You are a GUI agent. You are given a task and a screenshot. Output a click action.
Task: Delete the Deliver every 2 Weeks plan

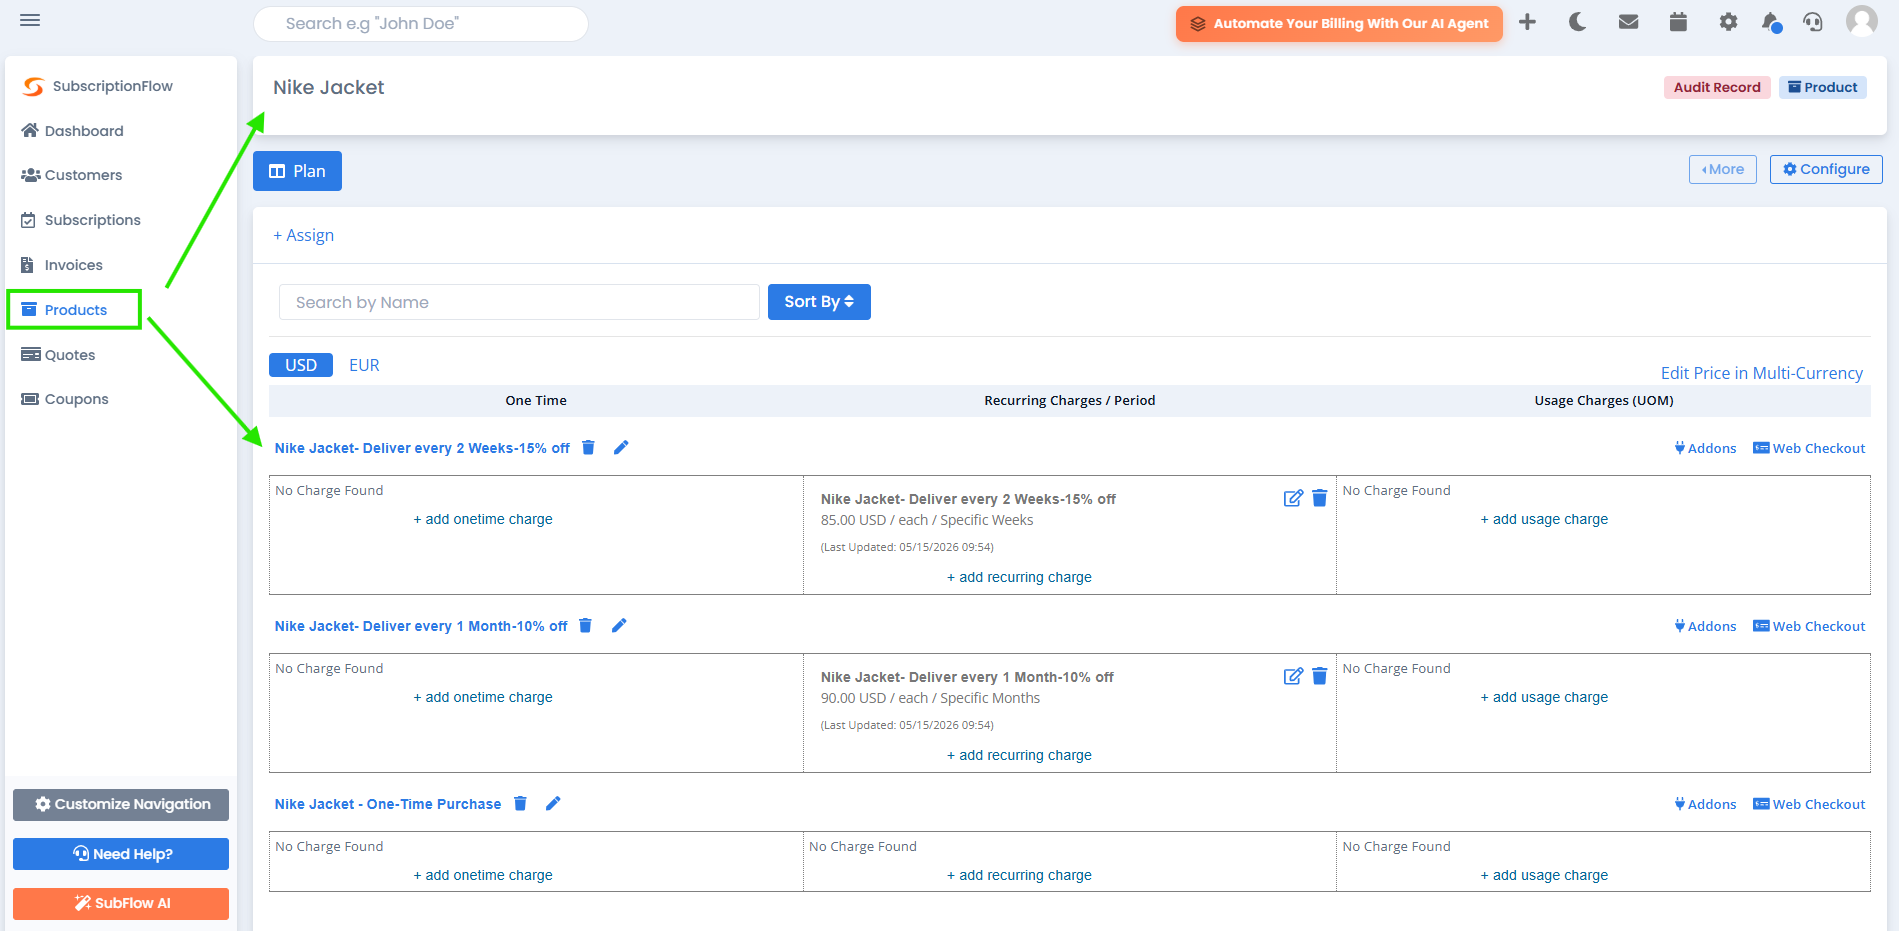[589, 447]
